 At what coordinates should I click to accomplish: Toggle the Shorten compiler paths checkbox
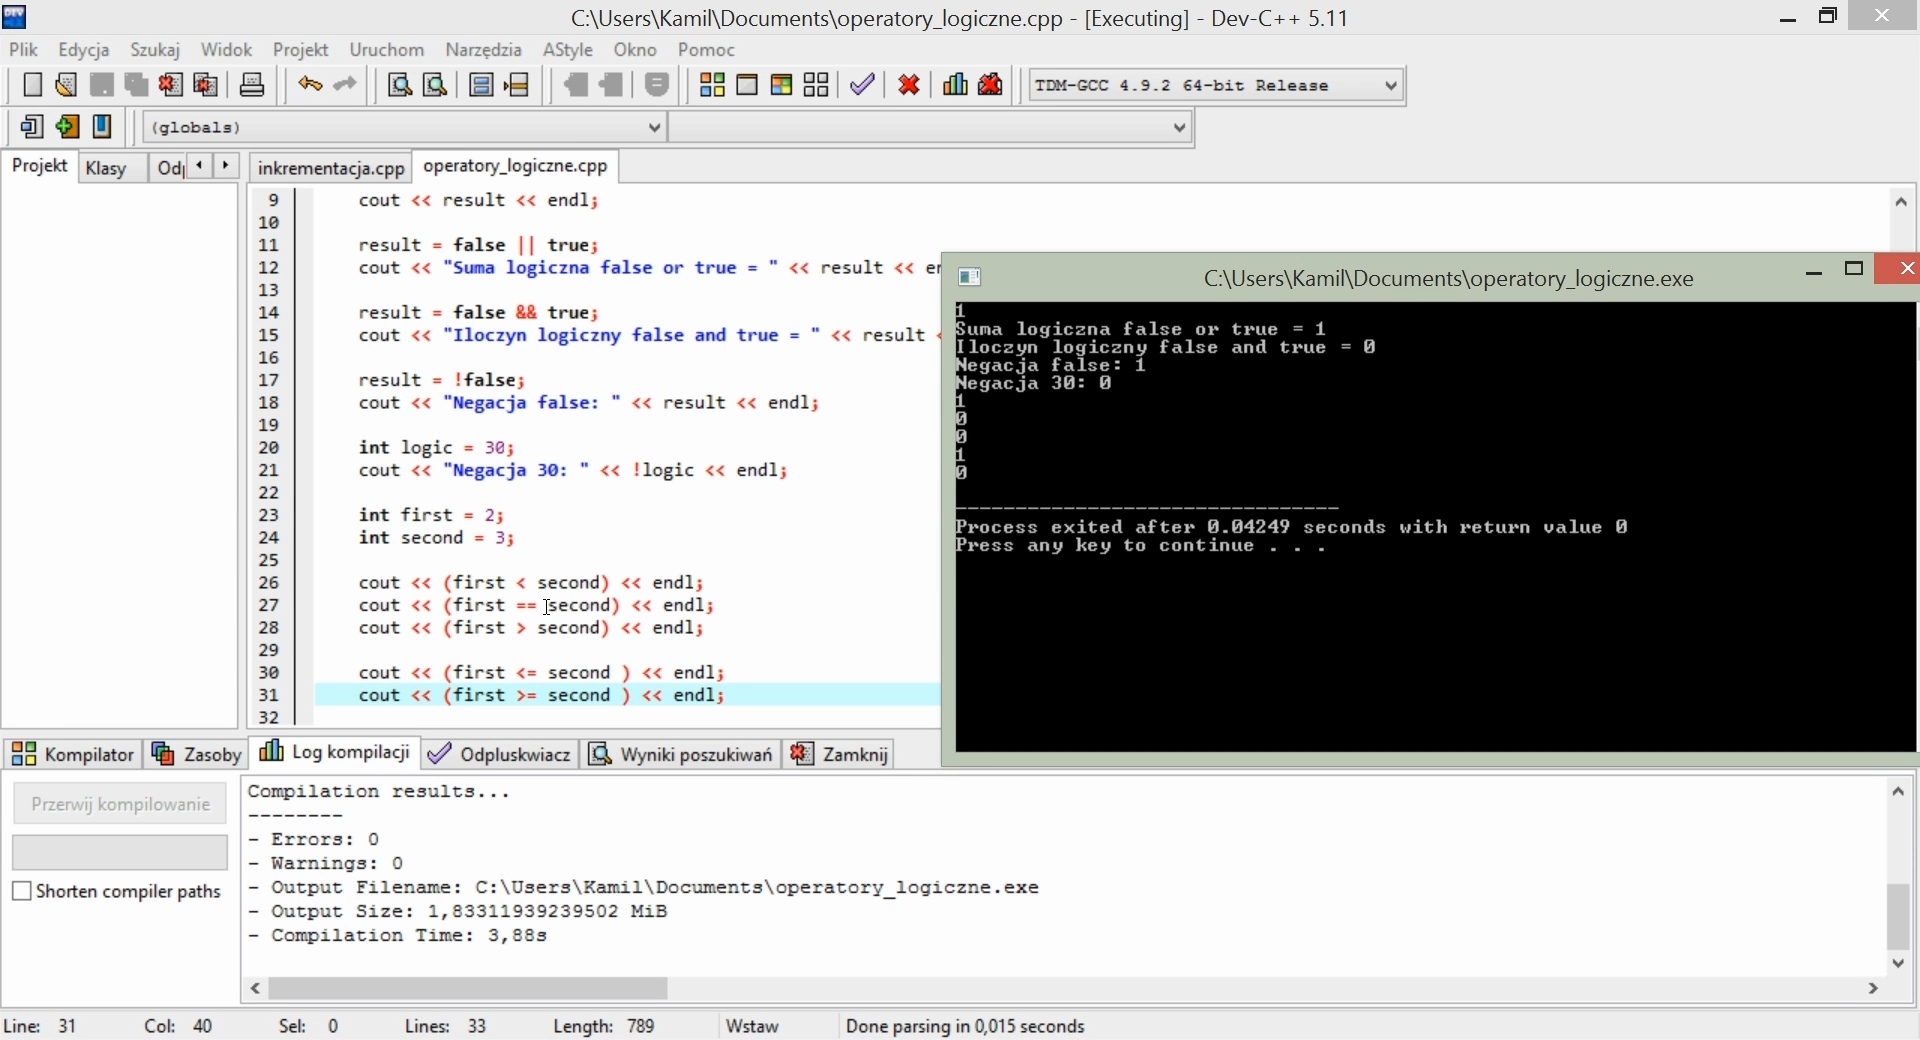click(x=22, y=893)
